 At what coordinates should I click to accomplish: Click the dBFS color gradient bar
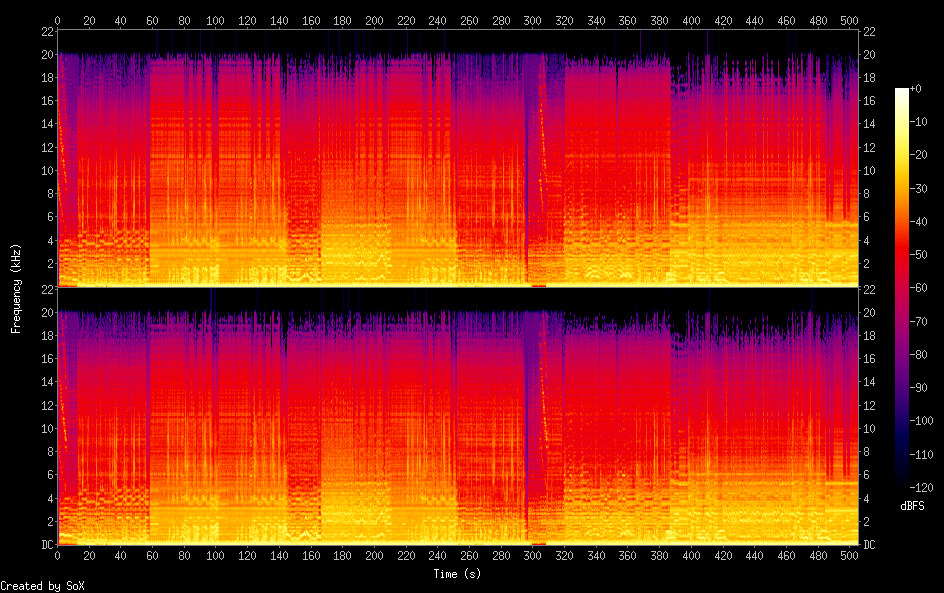pos(901,288)
